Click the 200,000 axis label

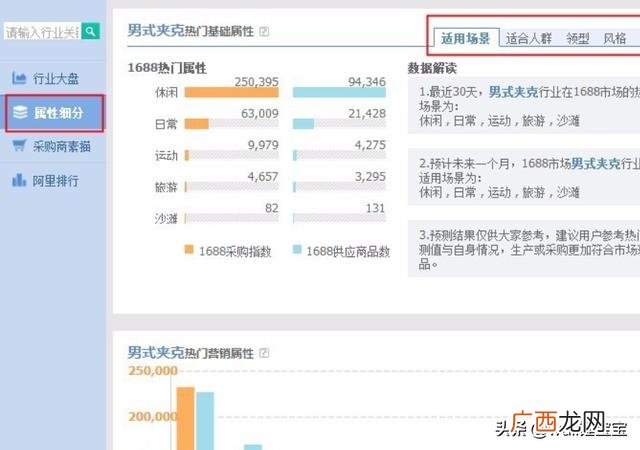(x=153, y=417)
